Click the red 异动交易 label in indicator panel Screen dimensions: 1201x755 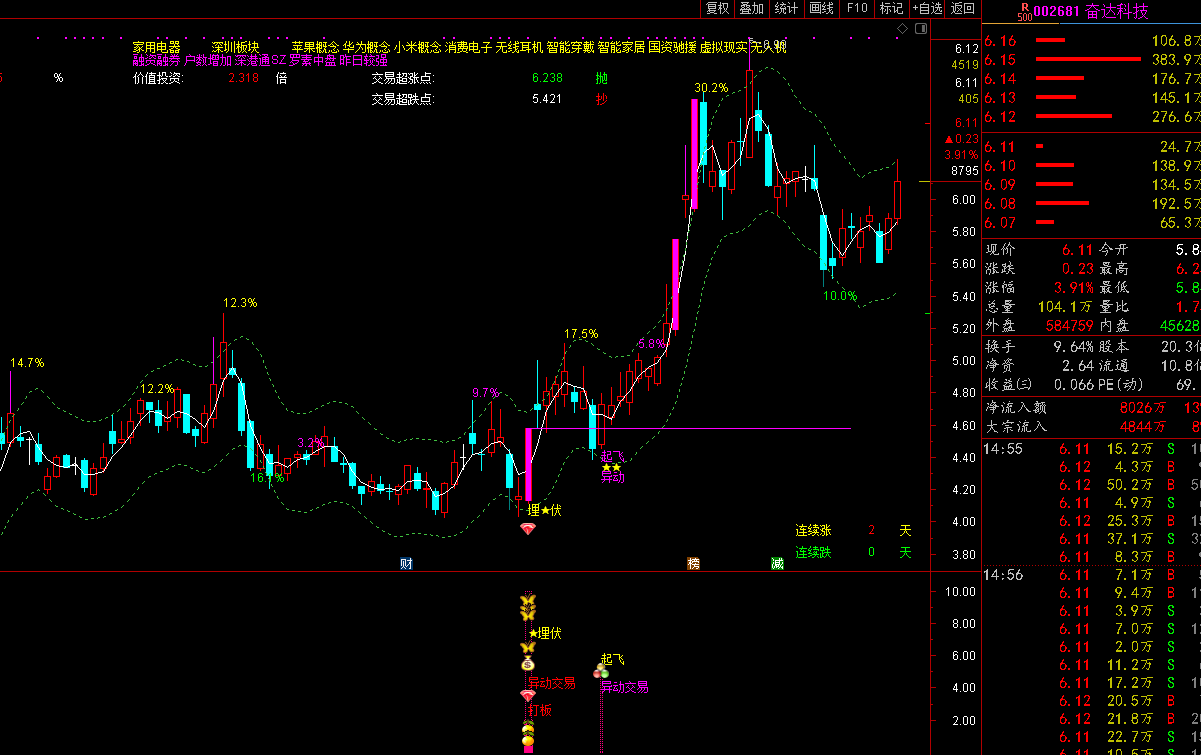pos(552,684)
